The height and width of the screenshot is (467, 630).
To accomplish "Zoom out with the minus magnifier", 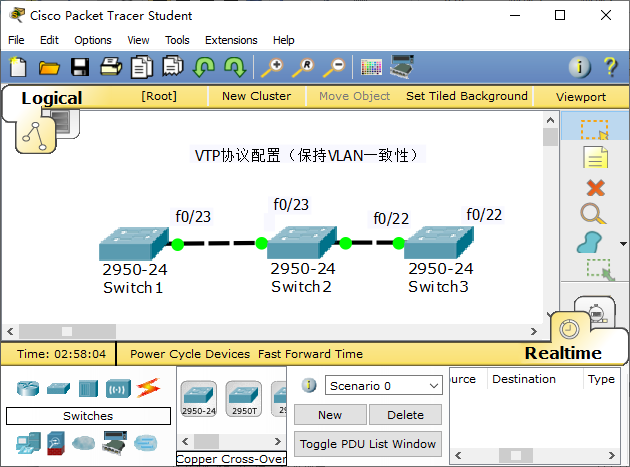I will pos(334,68).
